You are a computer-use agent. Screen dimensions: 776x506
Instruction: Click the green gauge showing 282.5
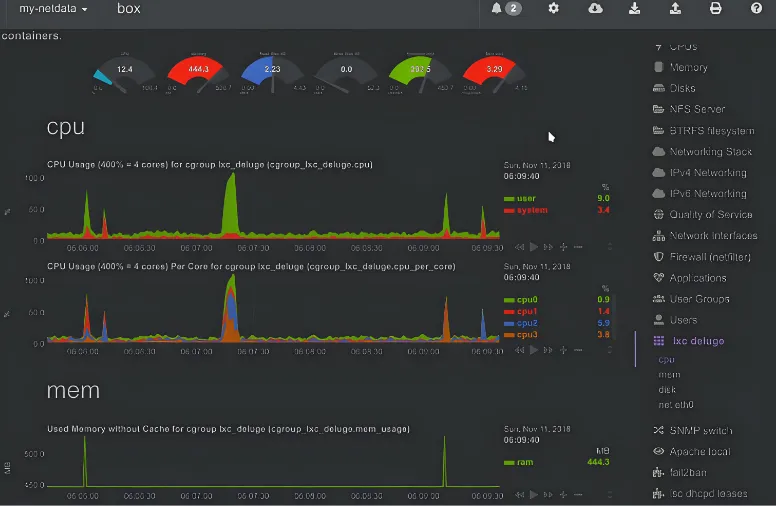(420, 73)
